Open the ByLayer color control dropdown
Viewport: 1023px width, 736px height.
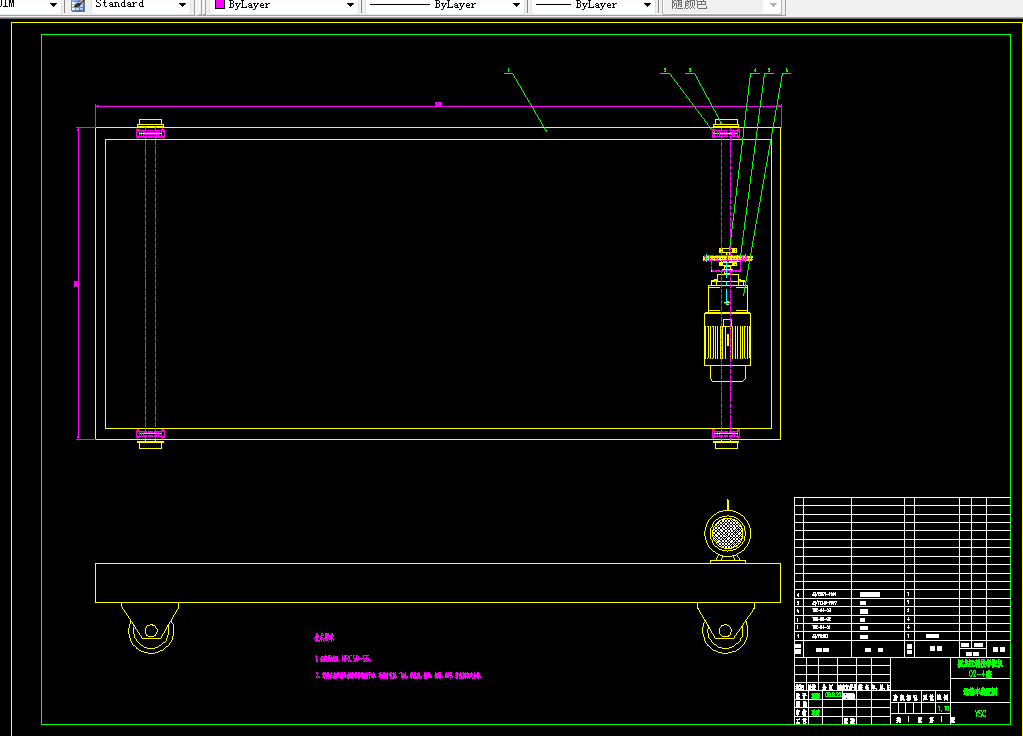pyautogui.click(x=283, y=5)
